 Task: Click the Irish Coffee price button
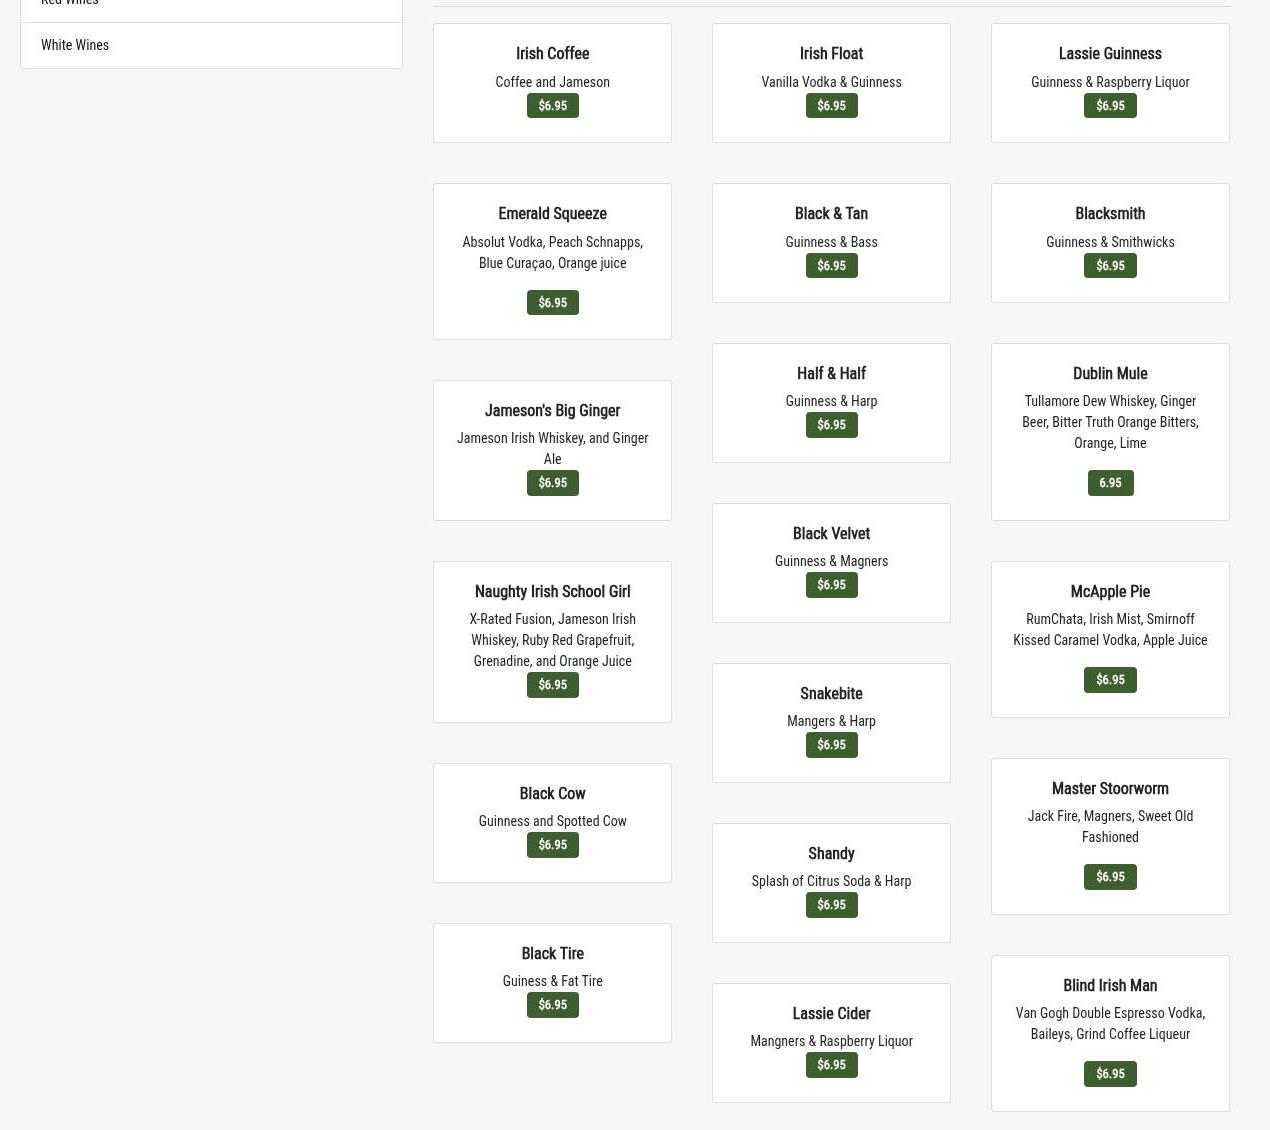point(552,106)
